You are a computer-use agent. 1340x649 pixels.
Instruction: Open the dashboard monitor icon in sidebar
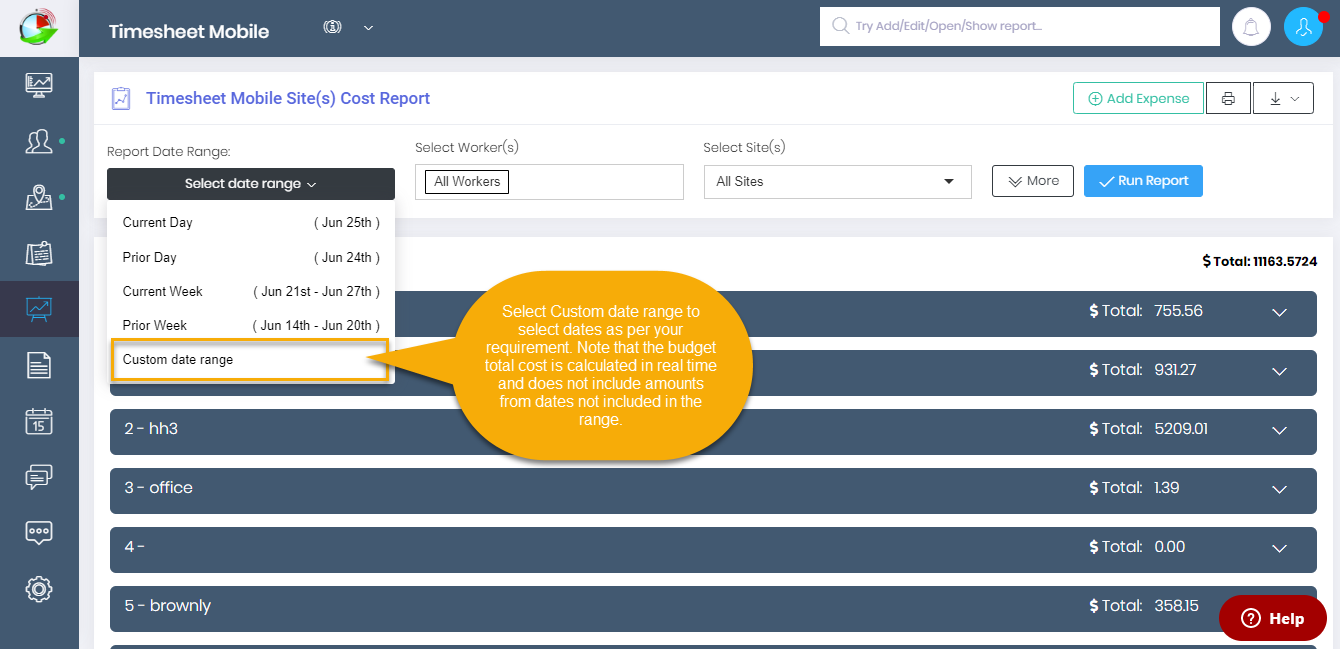[39, 84]
